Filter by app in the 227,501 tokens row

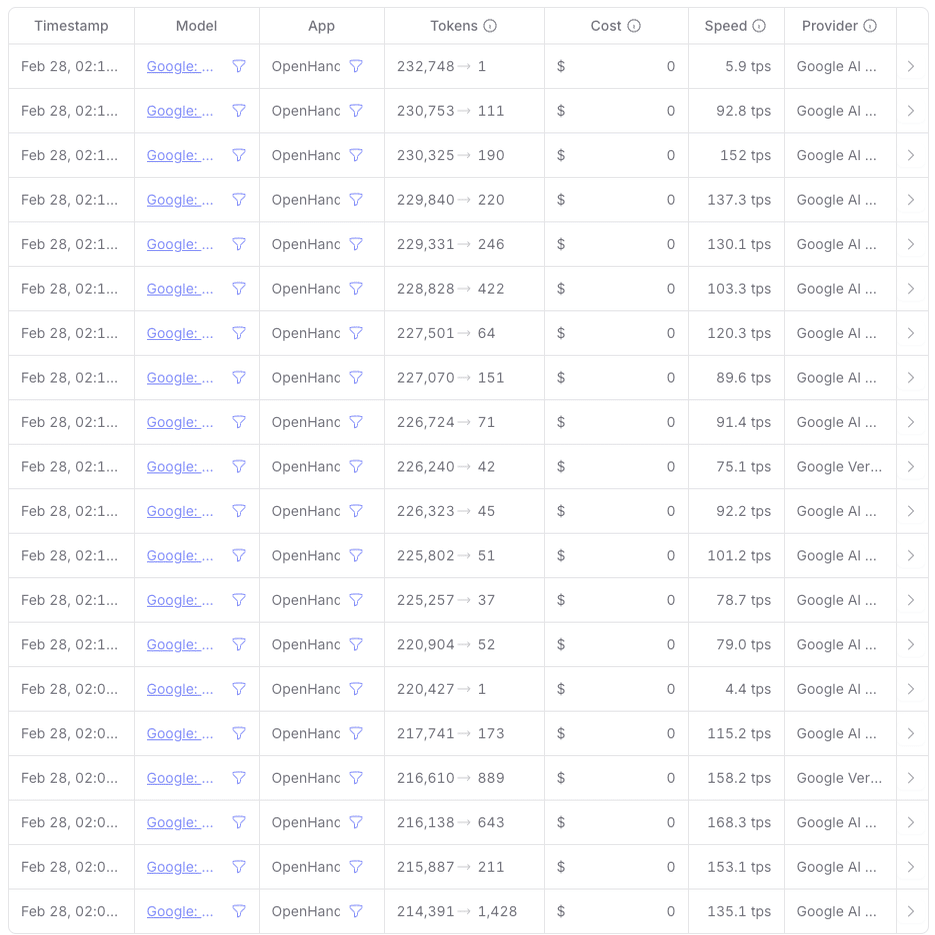tap(356, 333)
